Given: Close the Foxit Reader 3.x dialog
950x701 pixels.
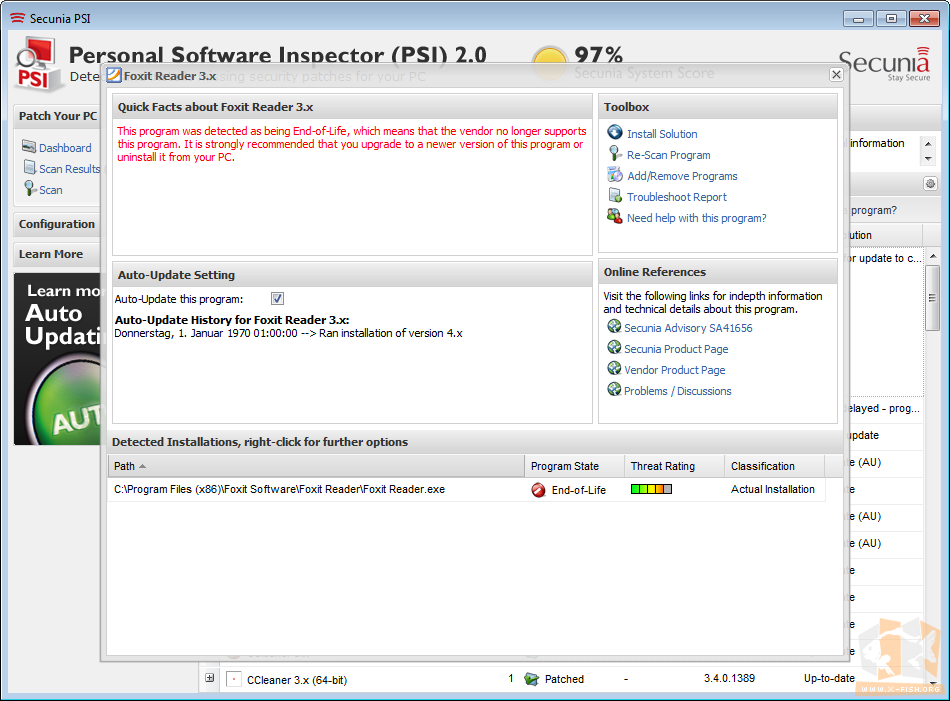Looking at the screenshot, I should pyautogui.click(x=836, y=75).
